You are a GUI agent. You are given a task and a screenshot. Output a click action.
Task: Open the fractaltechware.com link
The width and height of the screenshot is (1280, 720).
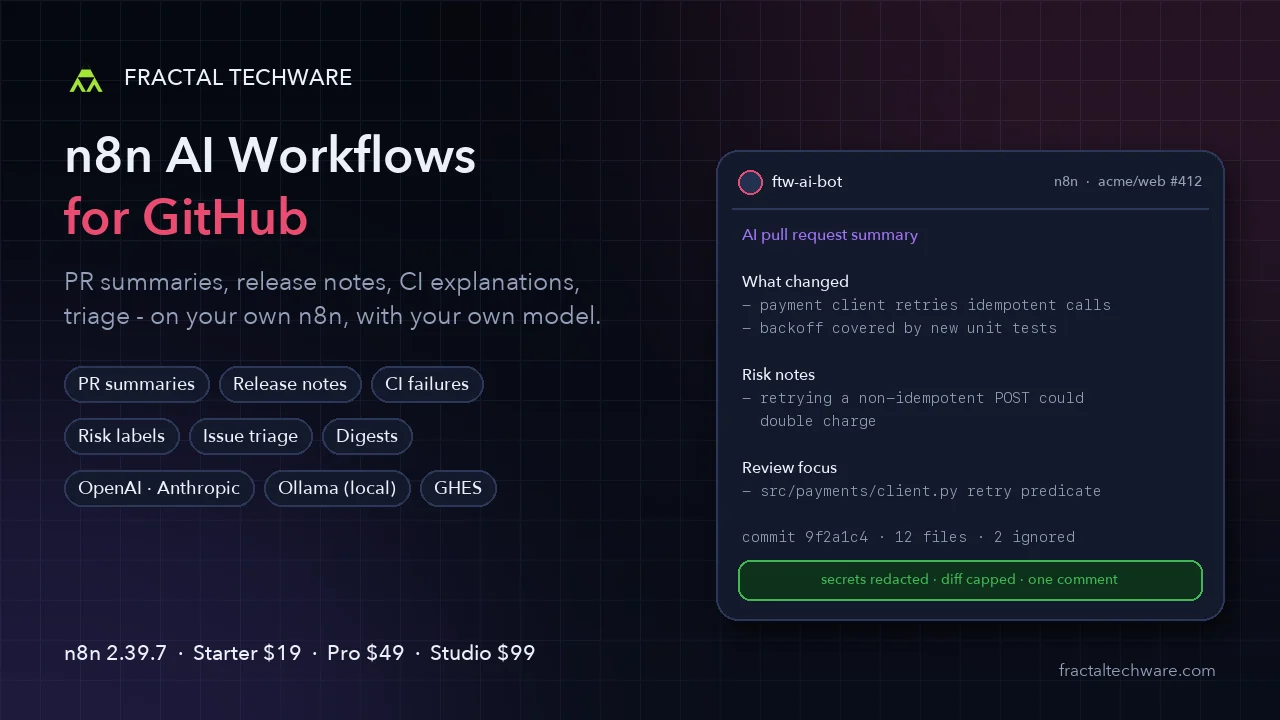(x=1137, y=671)
